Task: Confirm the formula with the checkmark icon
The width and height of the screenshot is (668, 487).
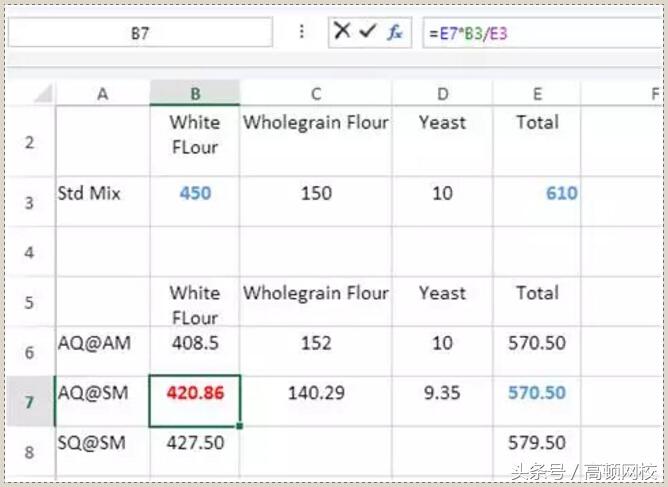Action: tap(367, 31)
